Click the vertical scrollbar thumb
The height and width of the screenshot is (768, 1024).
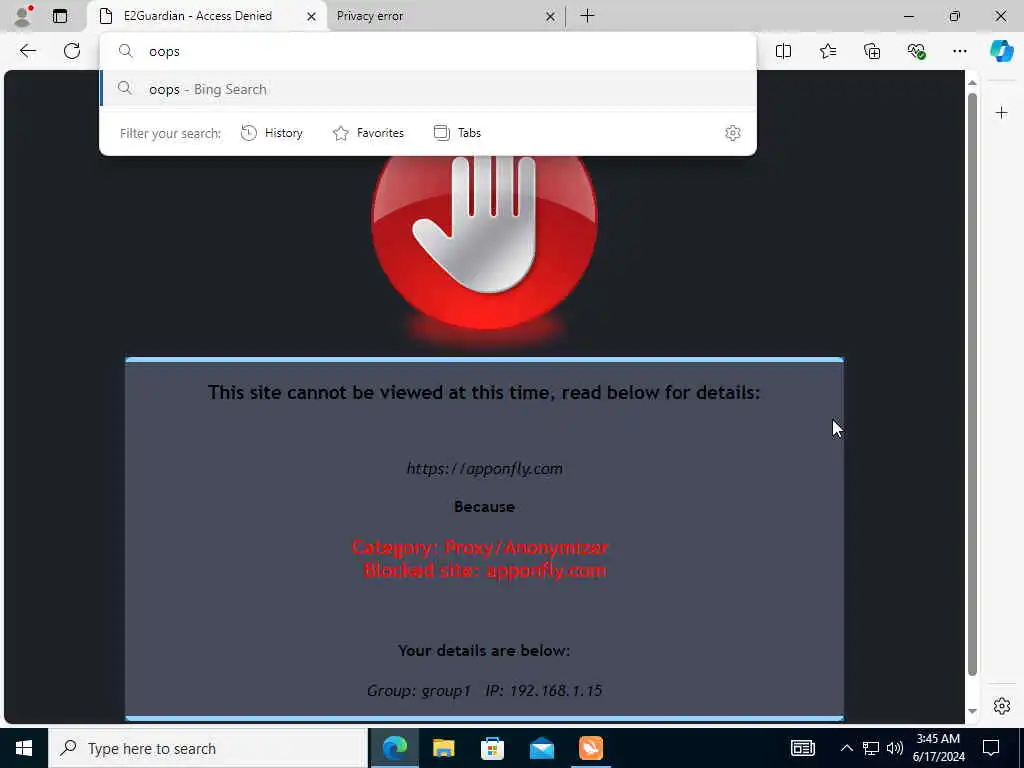(x=972, y=384)
